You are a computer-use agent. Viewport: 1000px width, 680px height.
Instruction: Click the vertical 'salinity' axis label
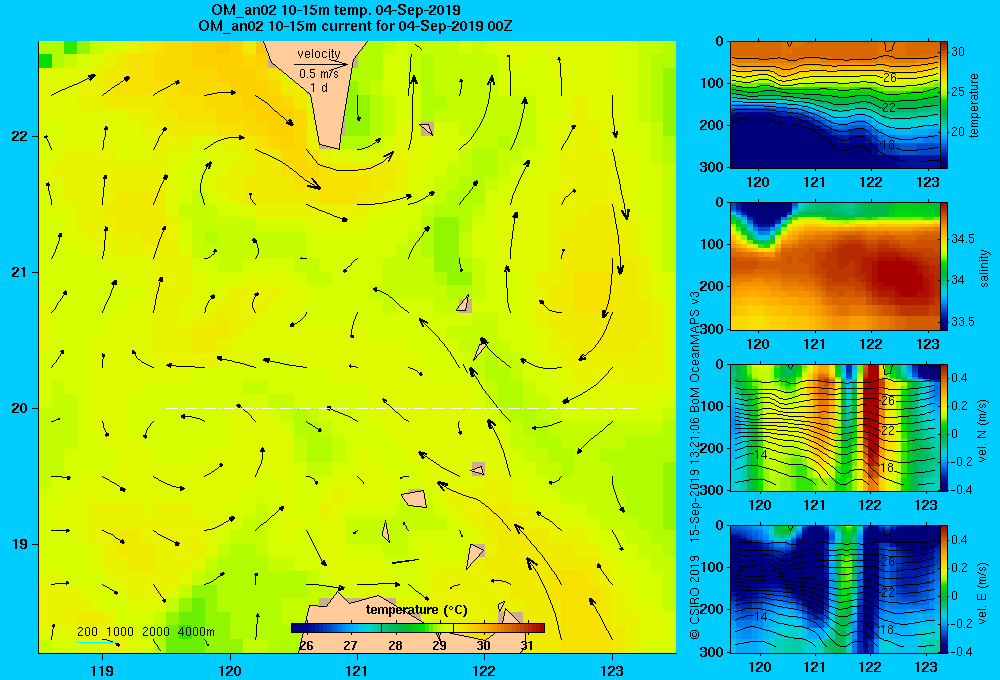[983, 268]
